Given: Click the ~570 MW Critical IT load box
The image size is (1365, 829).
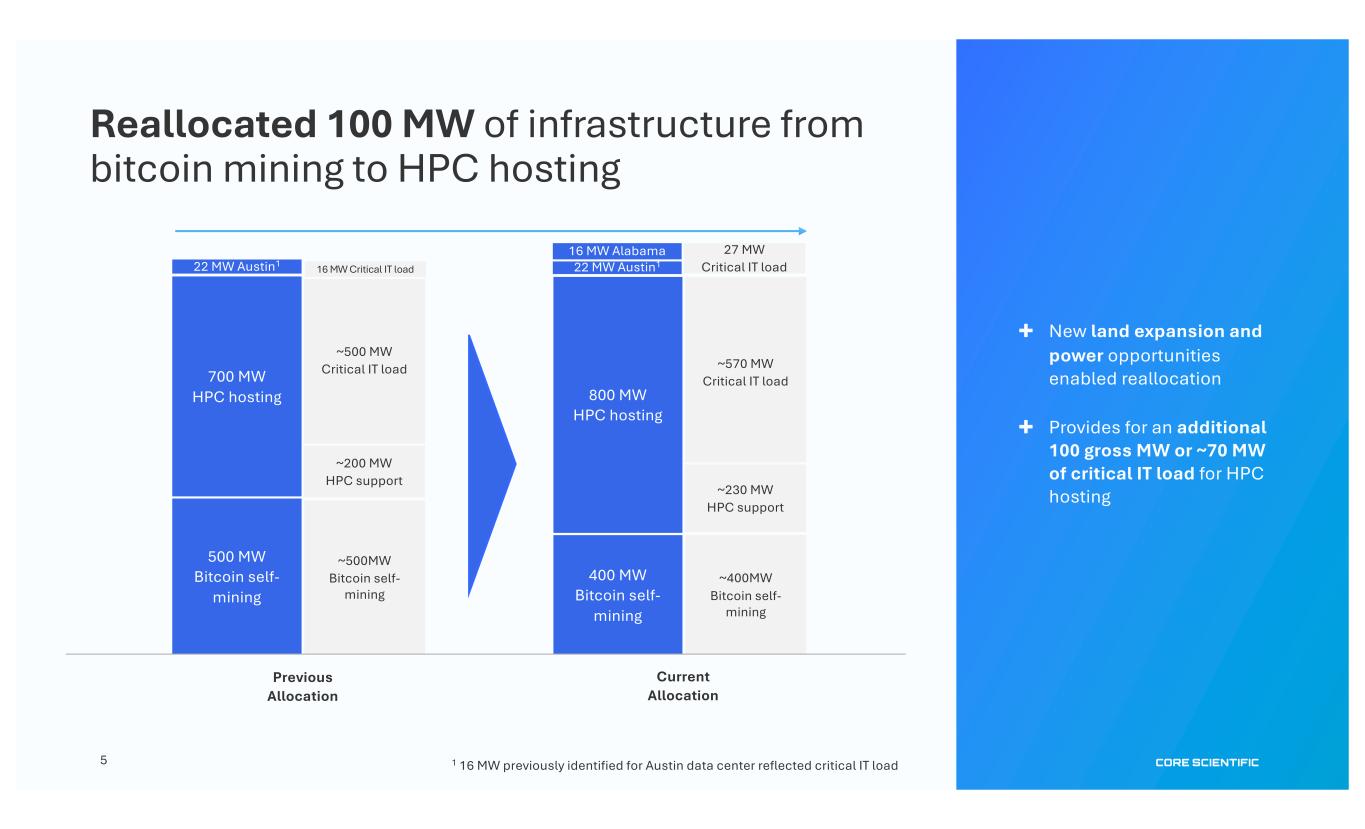Looking at the screenshot, I should click(x=745, y=371).
